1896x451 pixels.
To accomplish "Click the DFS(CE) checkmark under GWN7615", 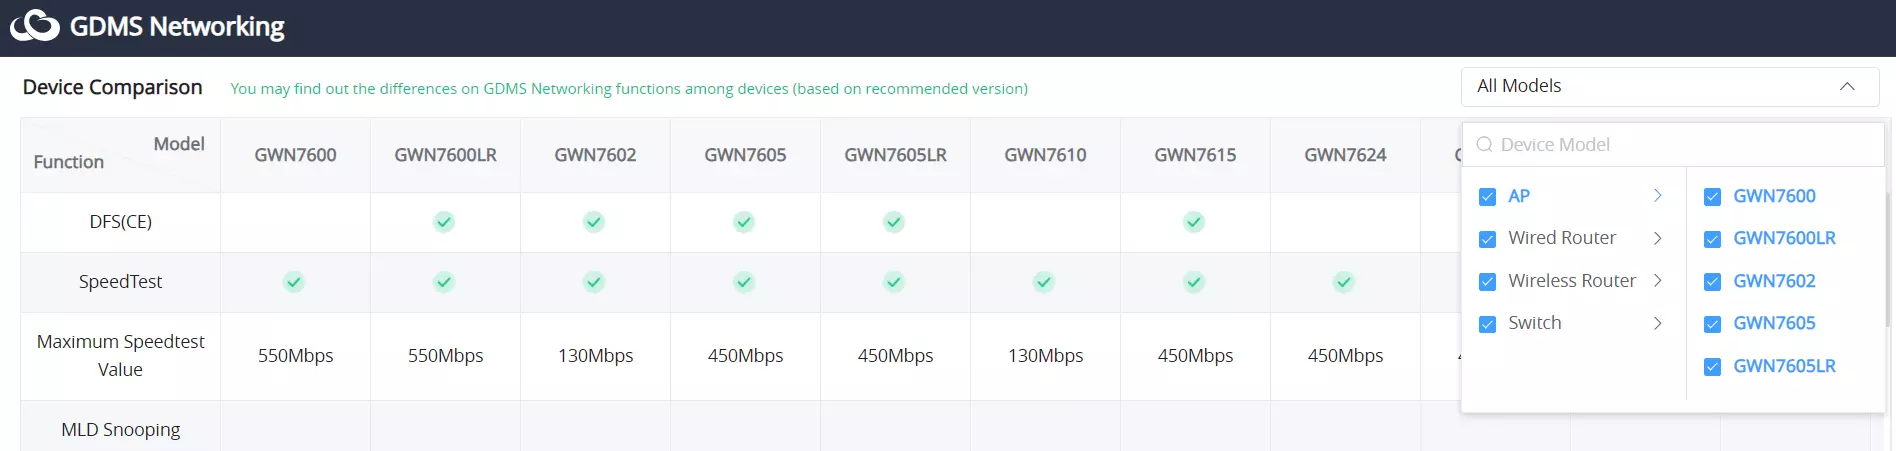I will point(1194,222).
